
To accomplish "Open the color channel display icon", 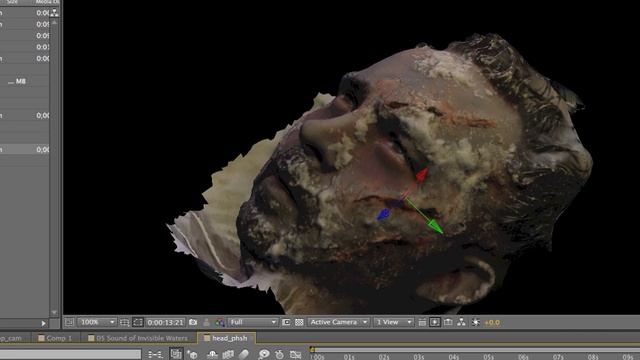I will click(x=220, y=322).
